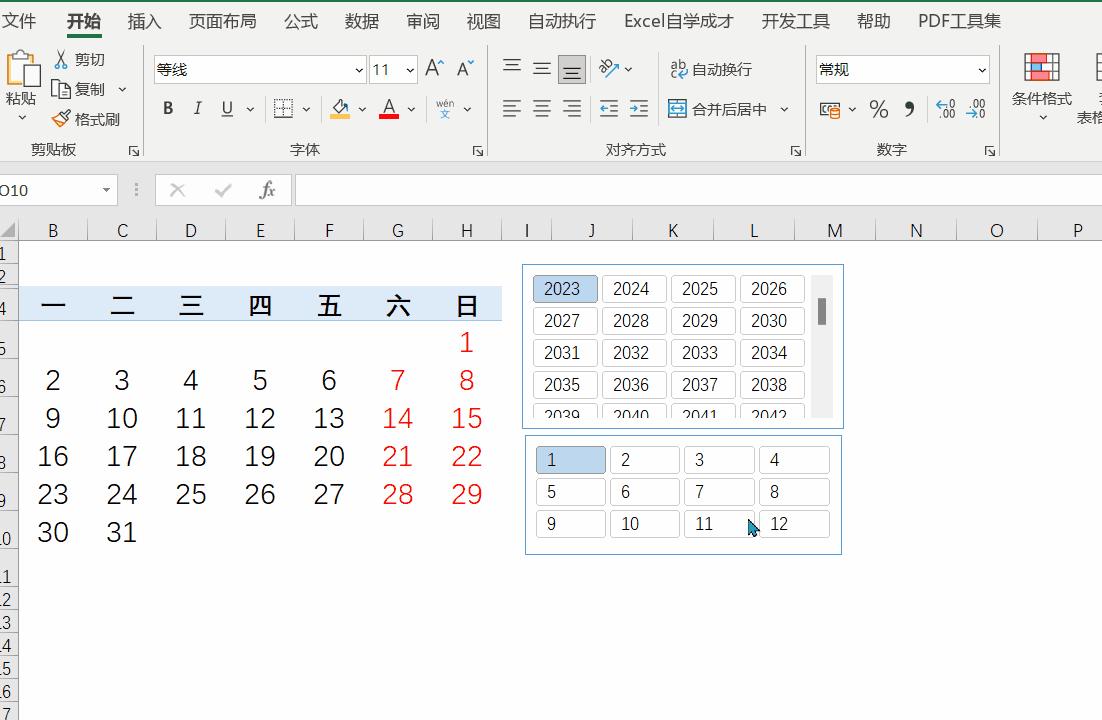1102x720 pixels.
Task: Select year 2025 in the year picker
Action: (703, 288)
